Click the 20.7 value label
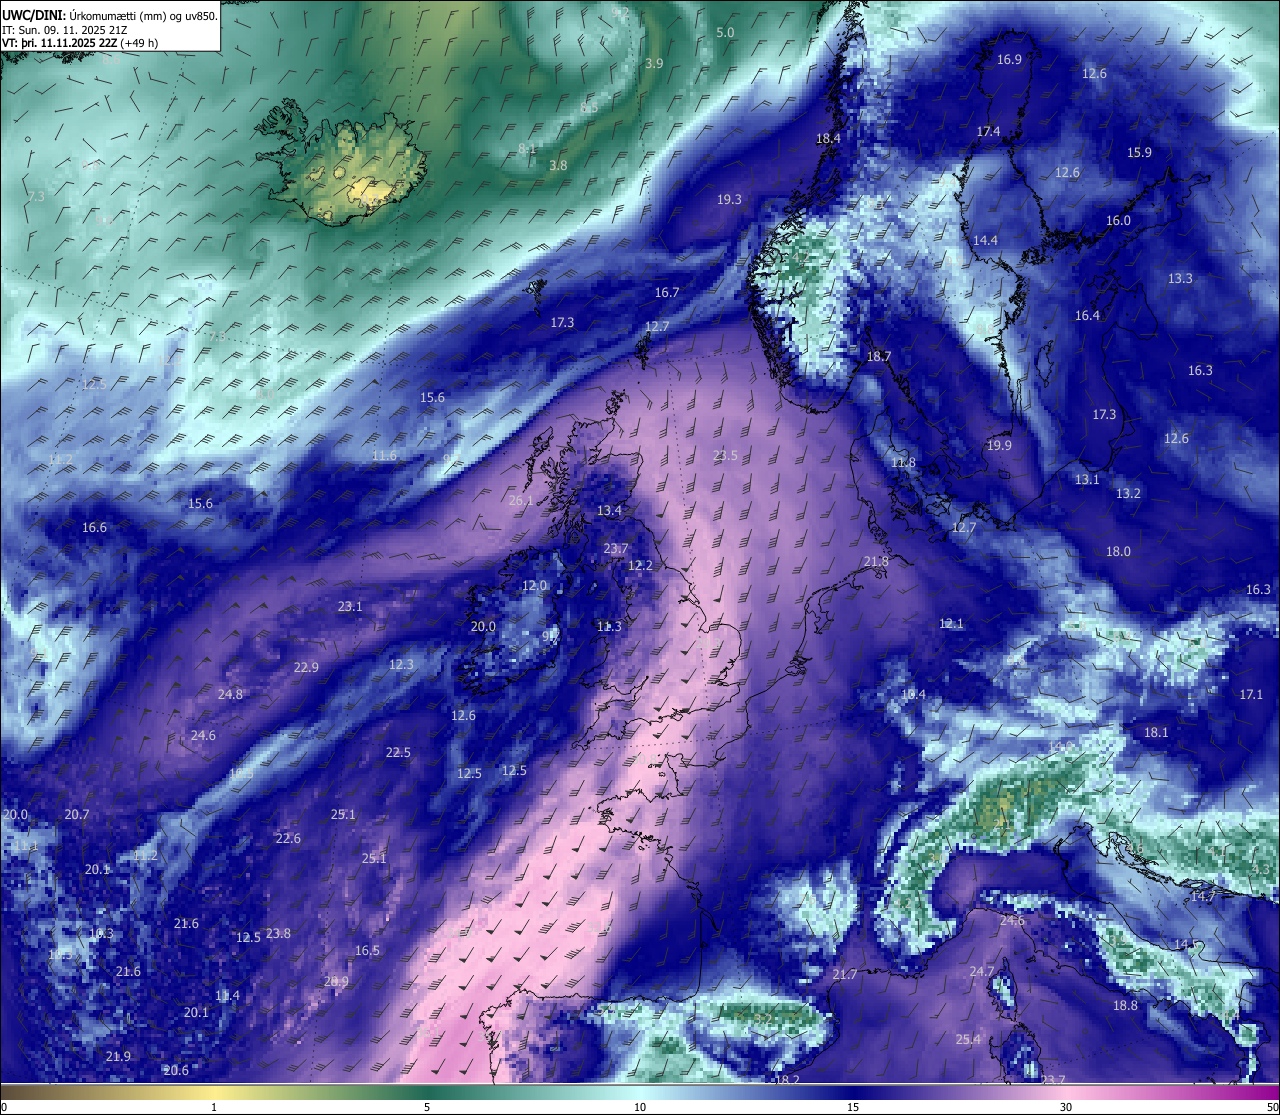This screenshot has width=1280, height=1115. coord(77,814)
